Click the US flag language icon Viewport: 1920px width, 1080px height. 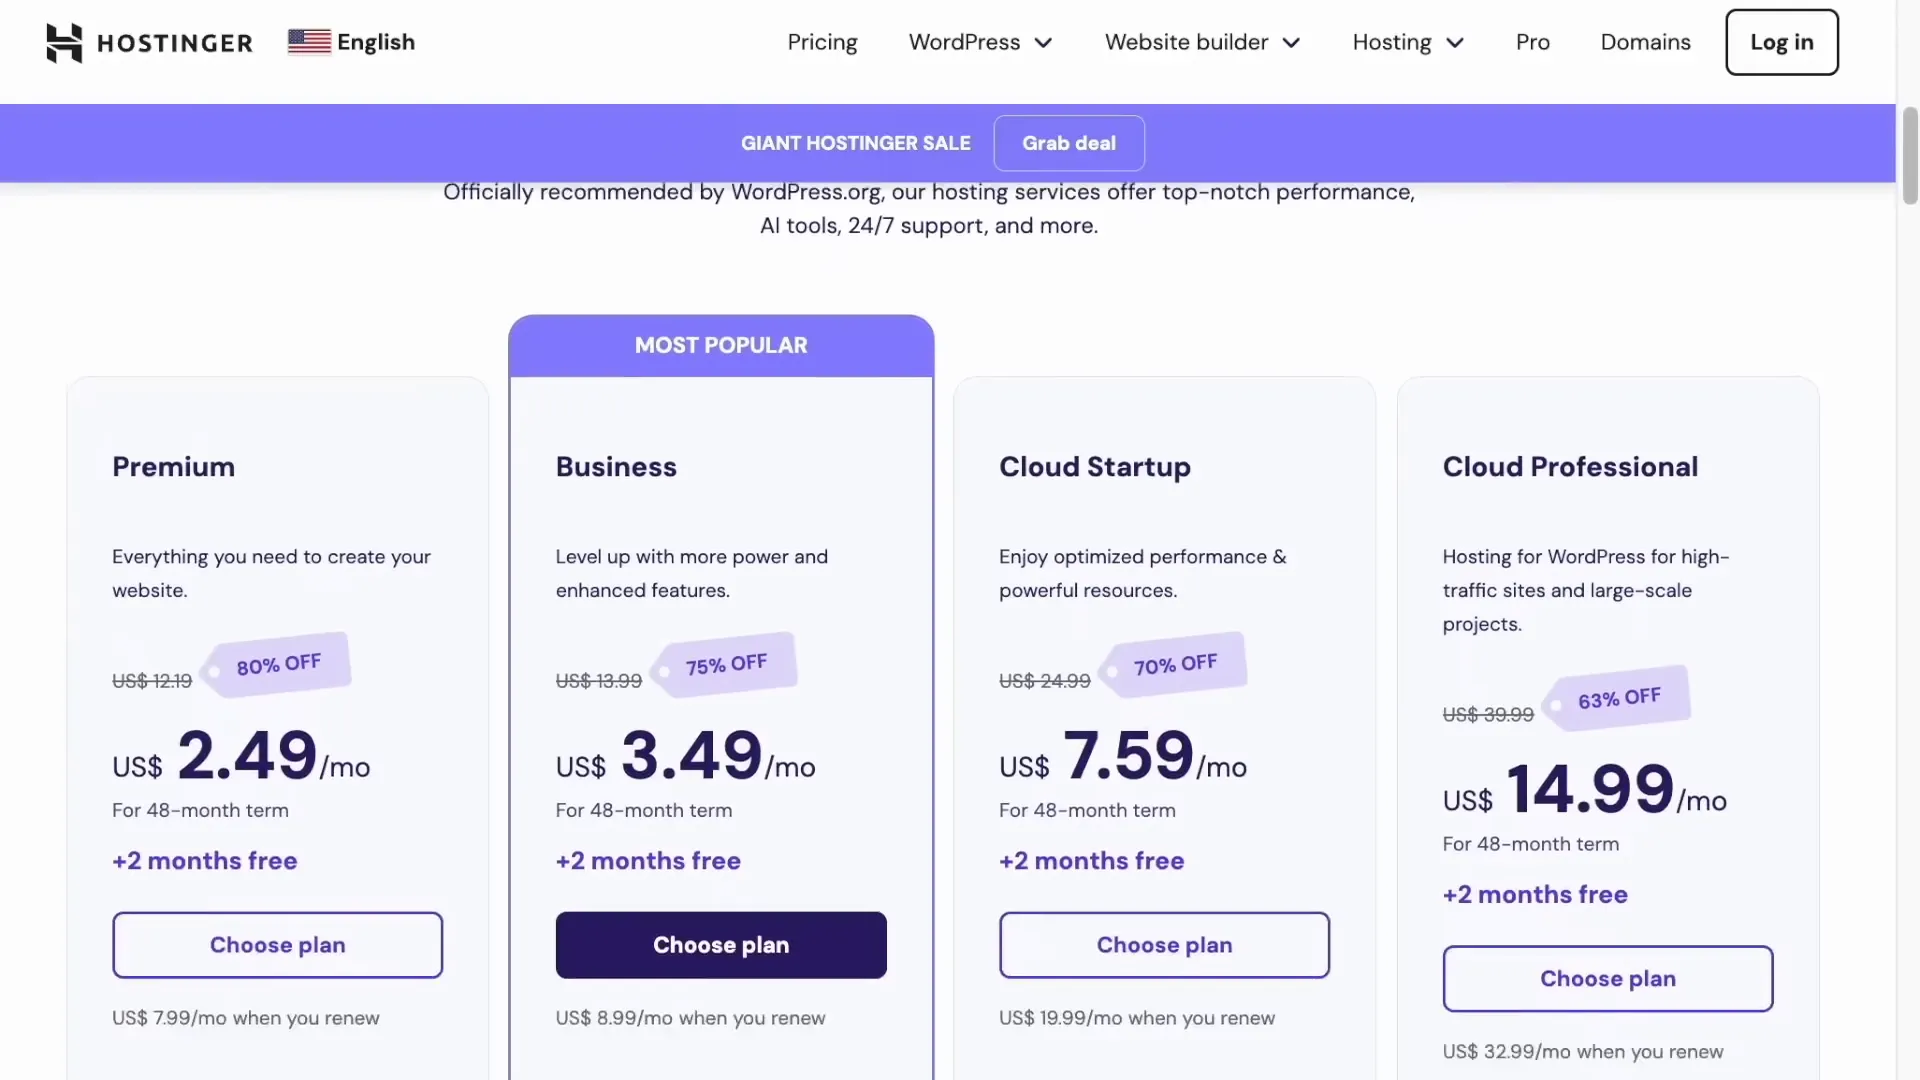(309, 42)
